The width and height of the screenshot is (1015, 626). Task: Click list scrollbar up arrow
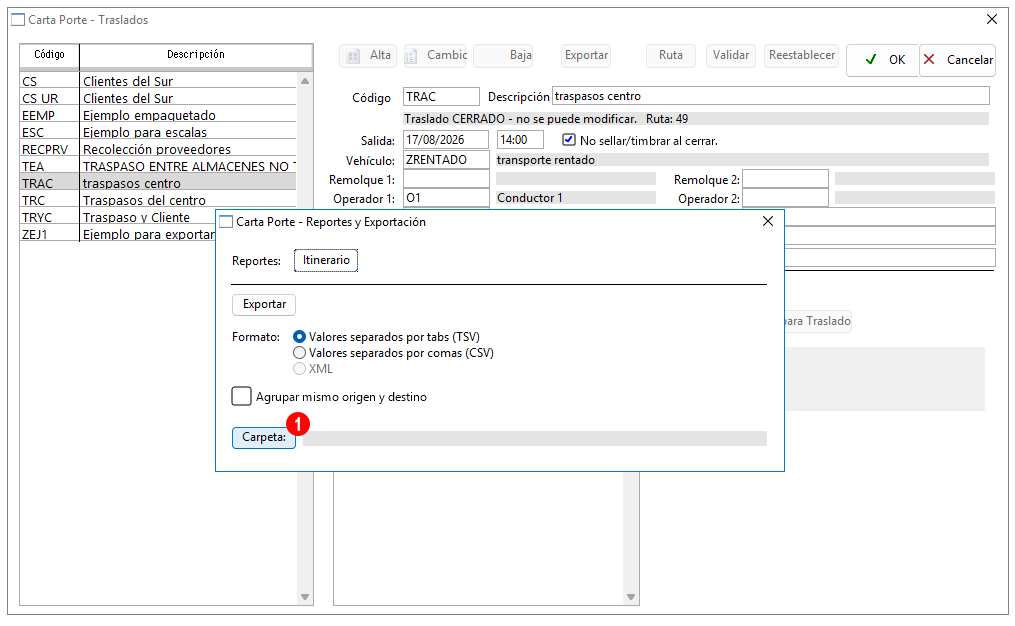(x=305, y=81)
